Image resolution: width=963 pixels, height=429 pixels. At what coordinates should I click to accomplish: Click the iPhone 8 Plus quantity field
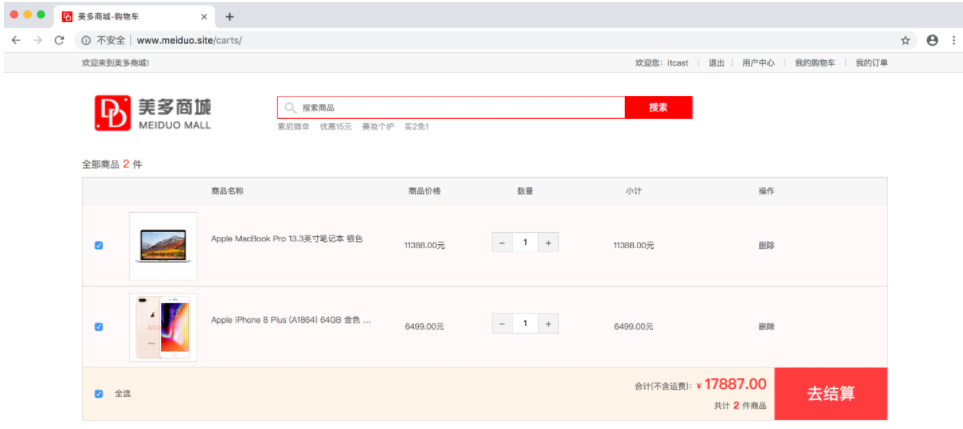[x=525, y=323]
